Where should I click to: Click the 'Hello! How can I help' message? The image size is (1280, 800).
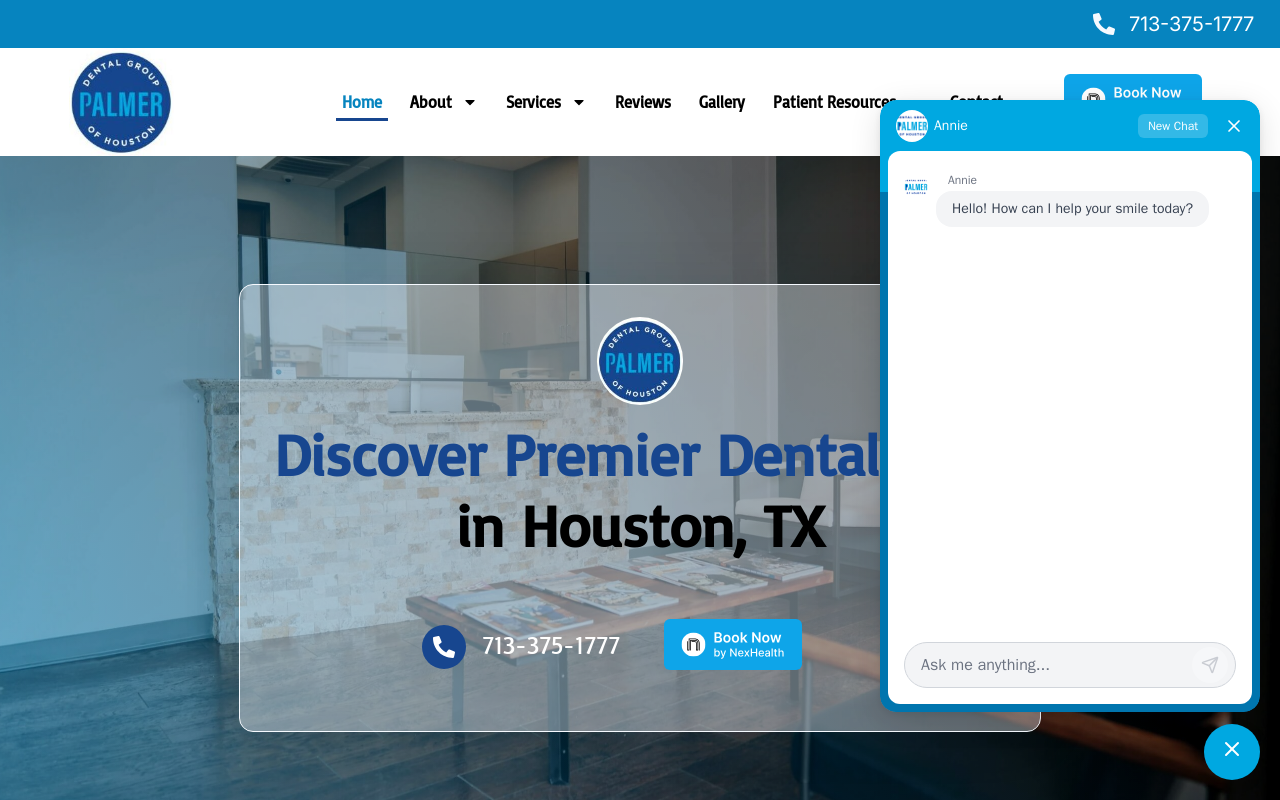[x=1072, y=209]
